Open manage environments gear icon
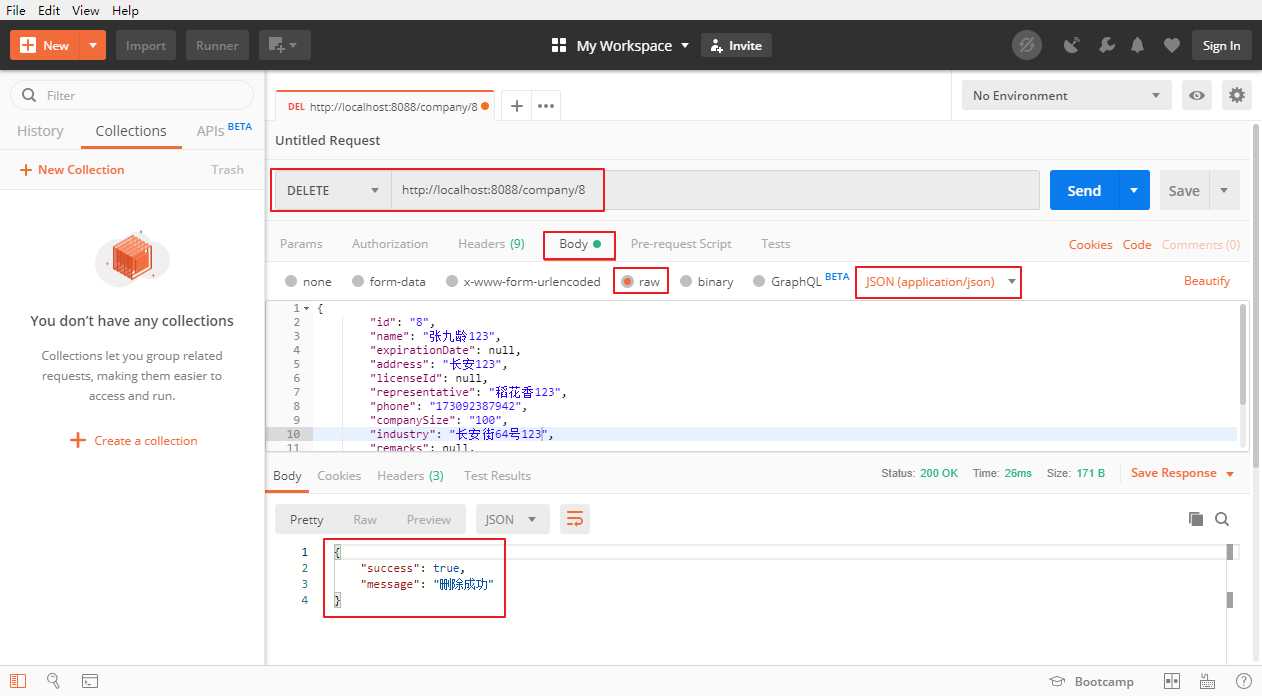The image size is (1262, 696). (x=1237, y=96)
